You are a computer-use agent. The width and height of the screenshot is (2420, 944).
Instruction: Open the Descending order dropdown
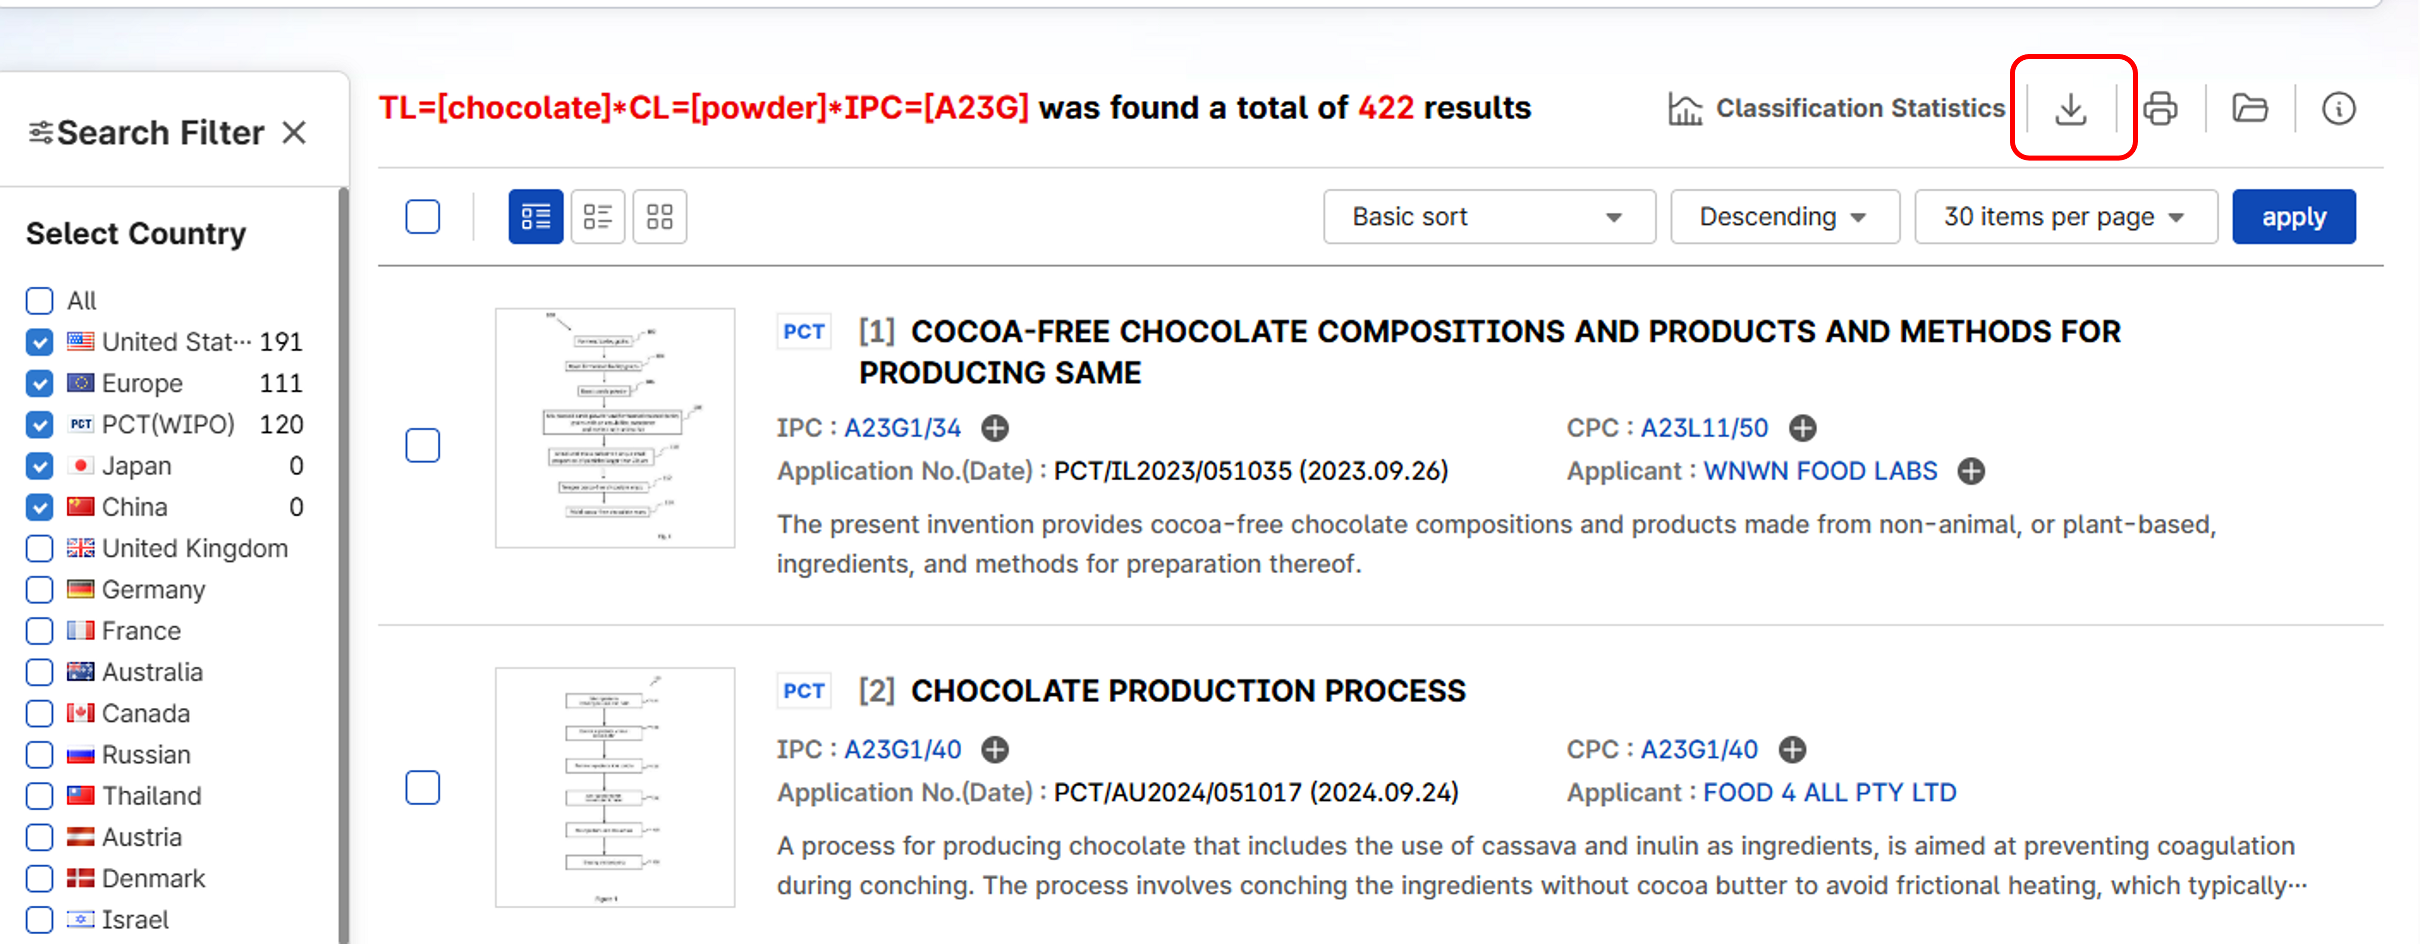tap(1784, 217)
